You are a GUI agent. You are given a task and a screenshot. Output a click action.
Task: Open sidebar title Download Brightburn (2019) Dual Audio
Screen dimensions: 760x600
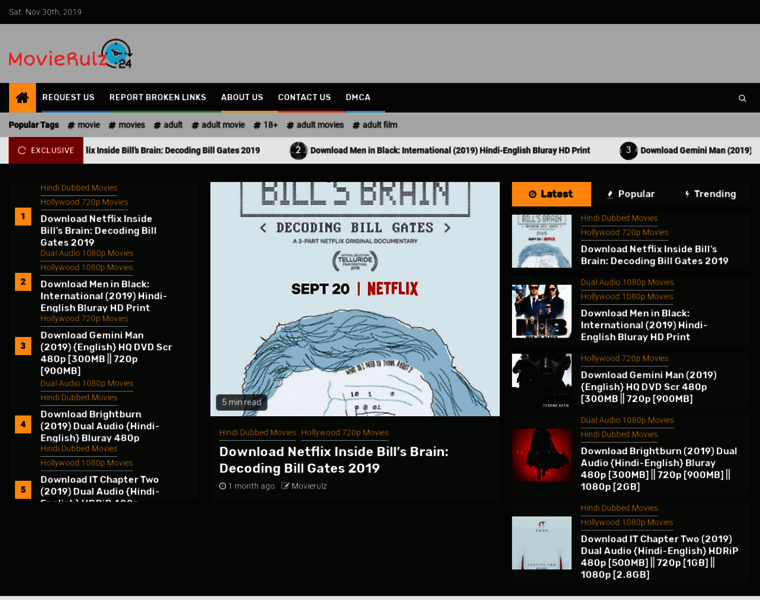[659, 469]
